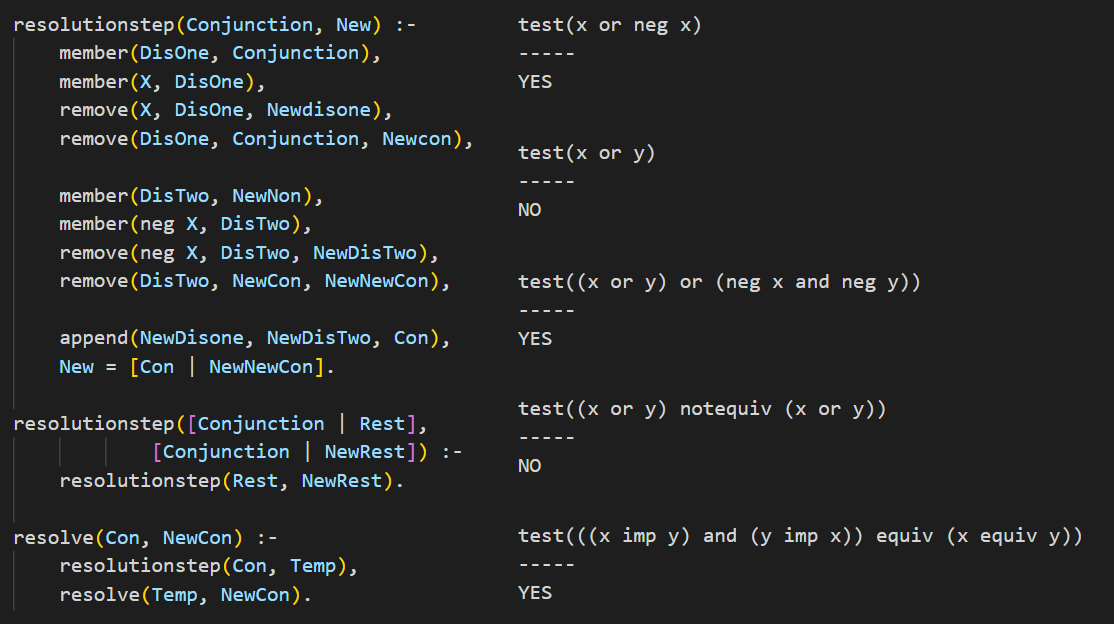Screen dimensions: 1114x624
Task: Click the New = [Con | NewNewCon] line
Action: (197, 367)
